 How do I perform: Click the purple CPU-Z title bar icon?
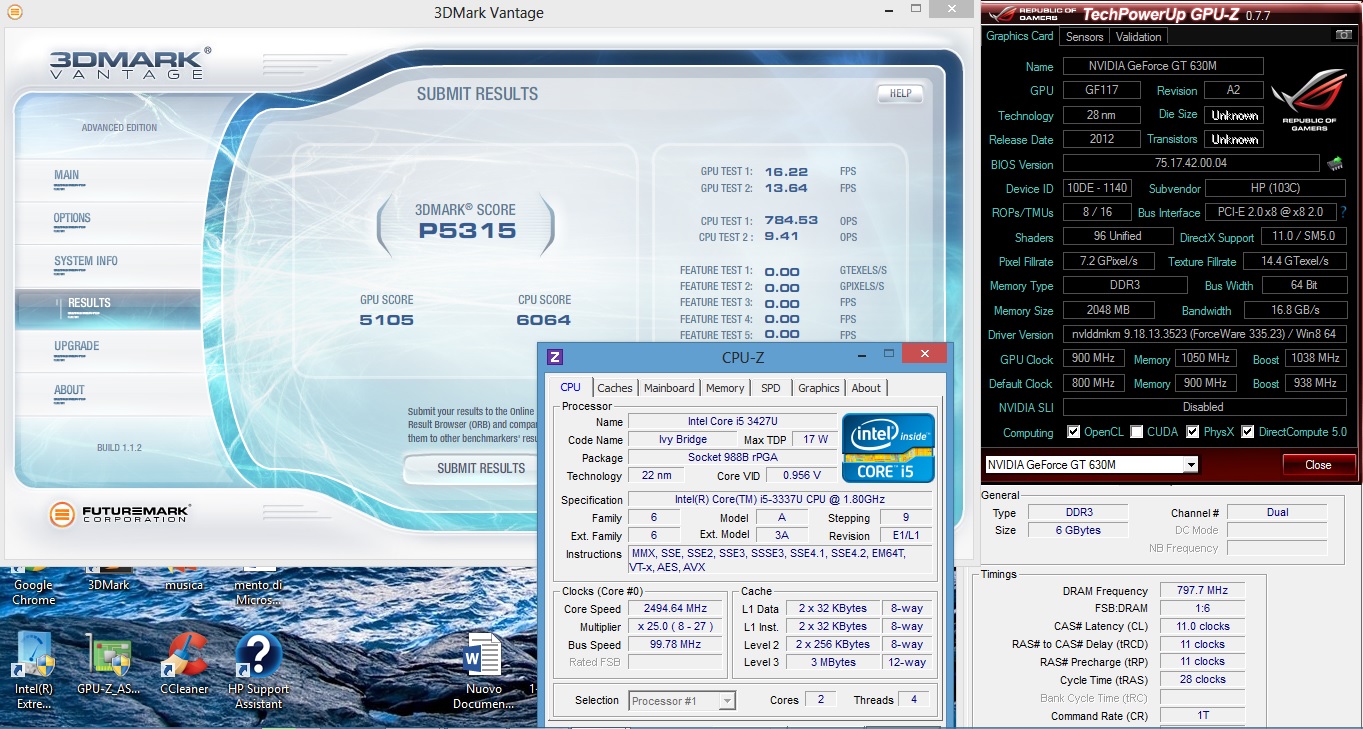(x=555, y=357)
